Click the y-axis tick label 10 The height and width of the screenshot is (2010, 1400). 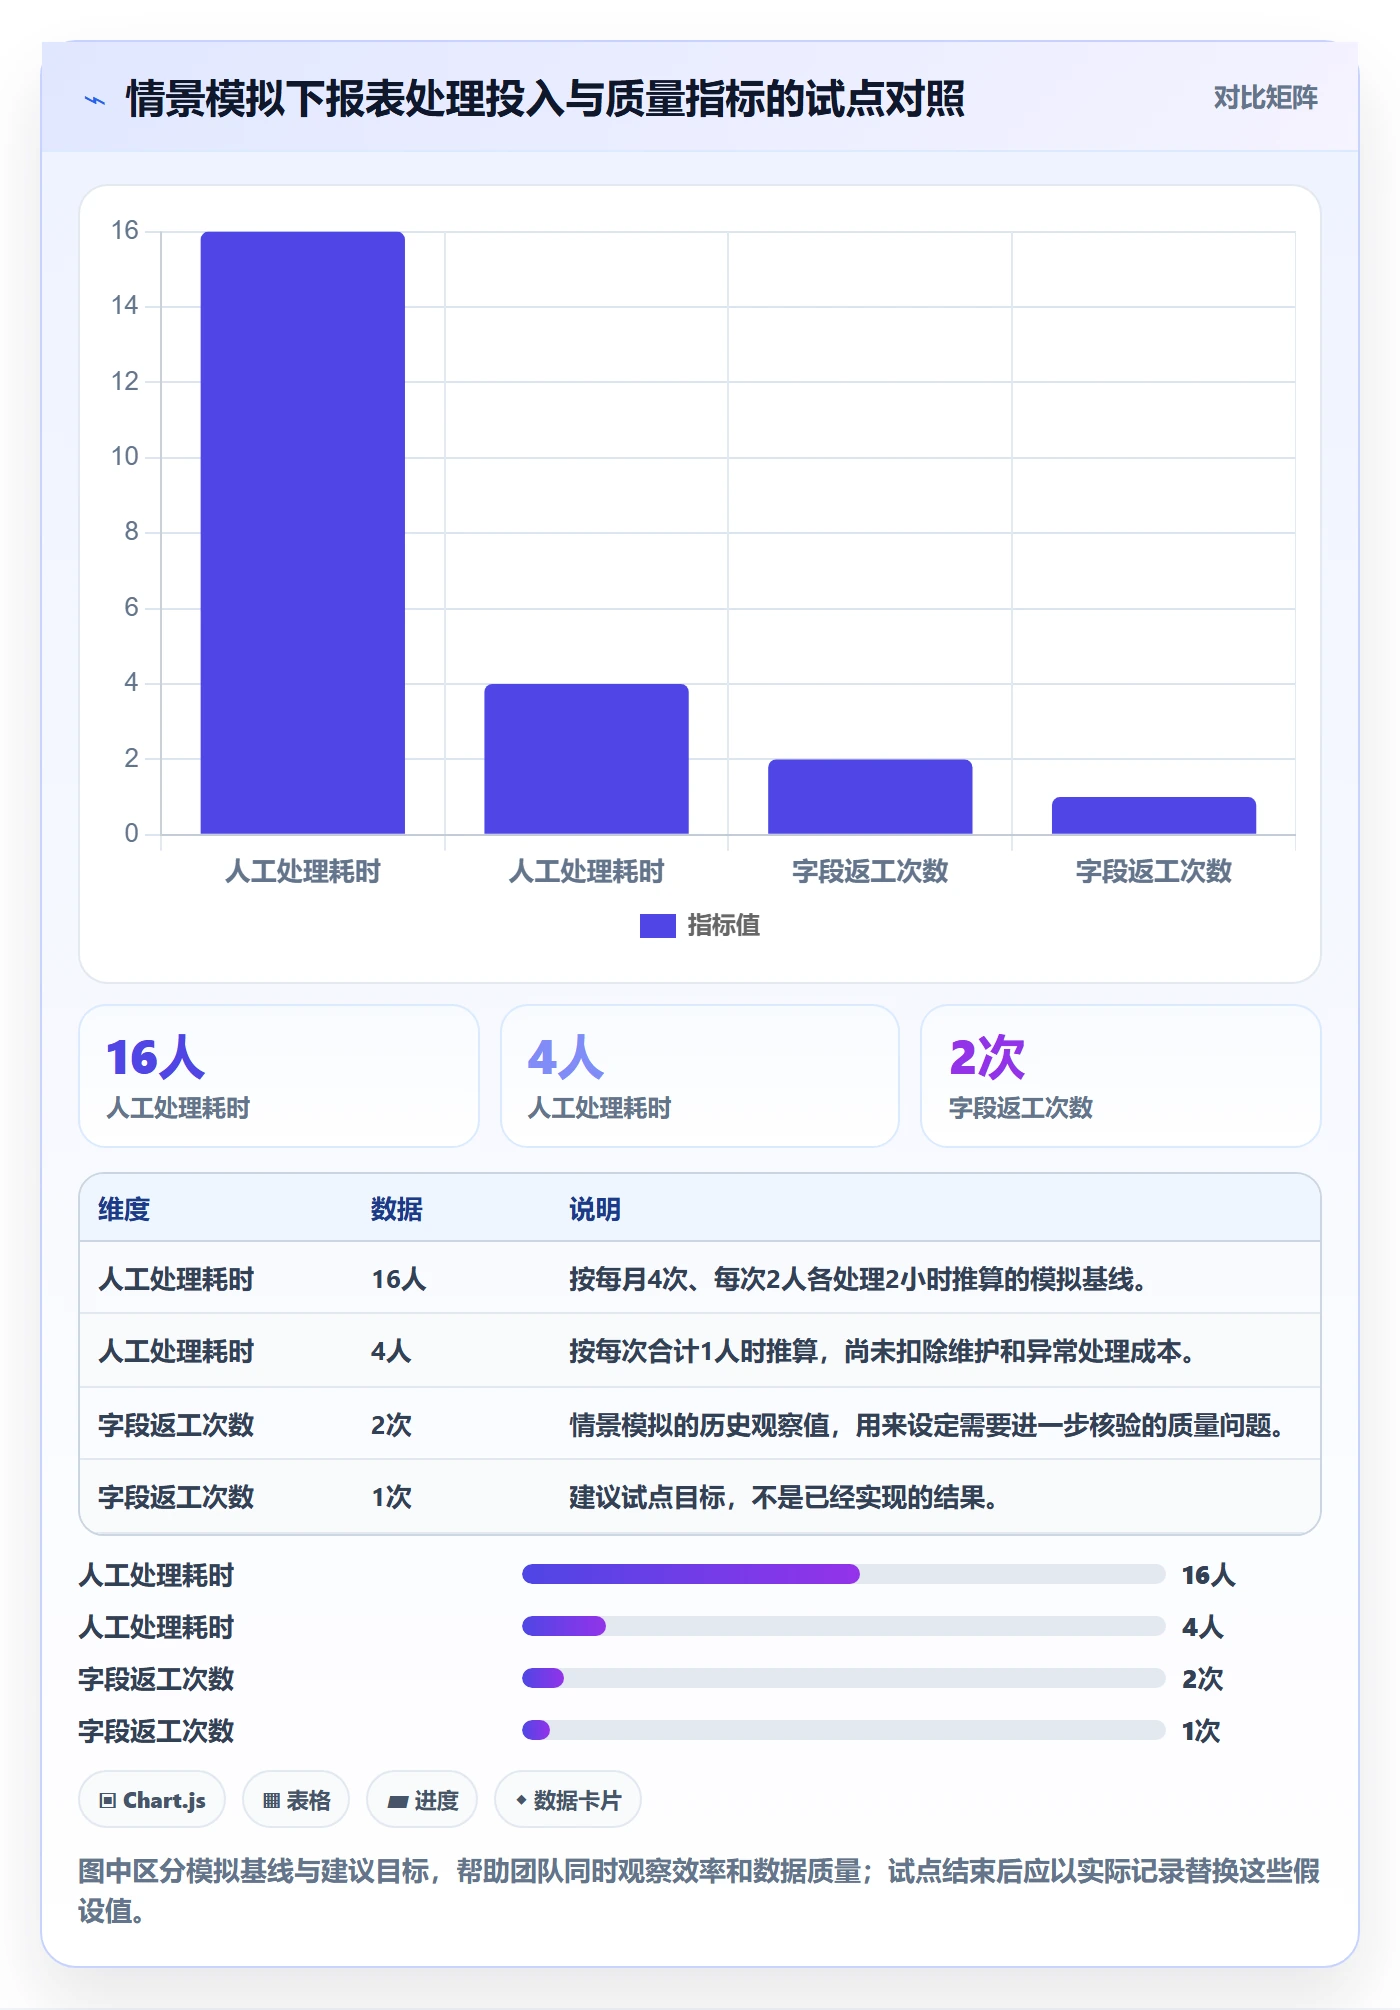coord(125,457)
